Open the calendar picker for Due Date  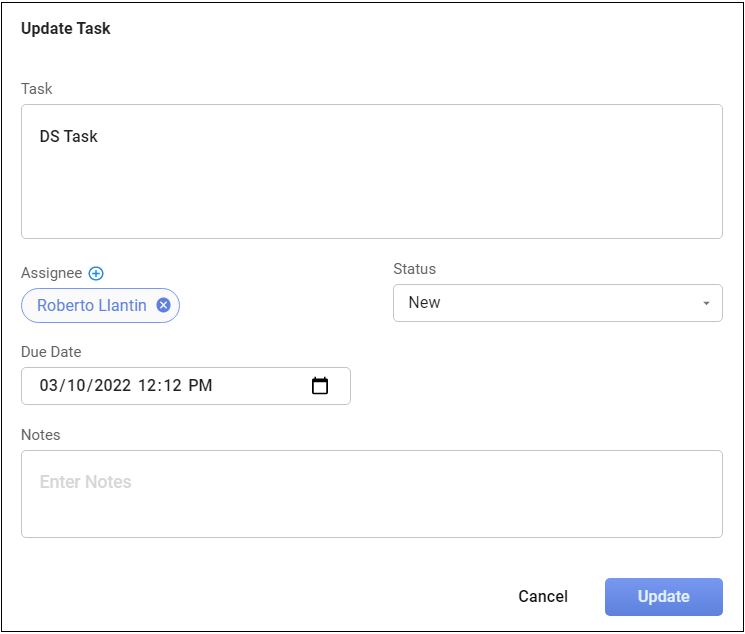click(320, 386)
